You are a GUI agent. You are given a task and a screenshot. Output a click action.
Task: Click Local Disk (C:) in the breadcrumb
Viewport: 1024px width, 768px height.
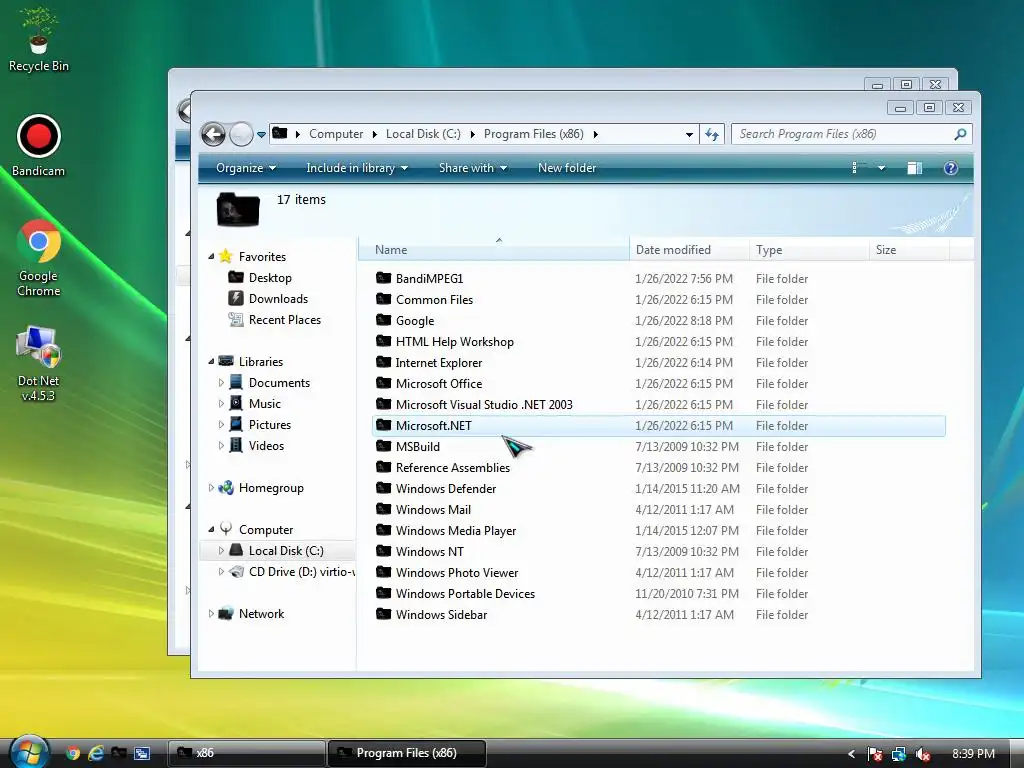point(423,134)
